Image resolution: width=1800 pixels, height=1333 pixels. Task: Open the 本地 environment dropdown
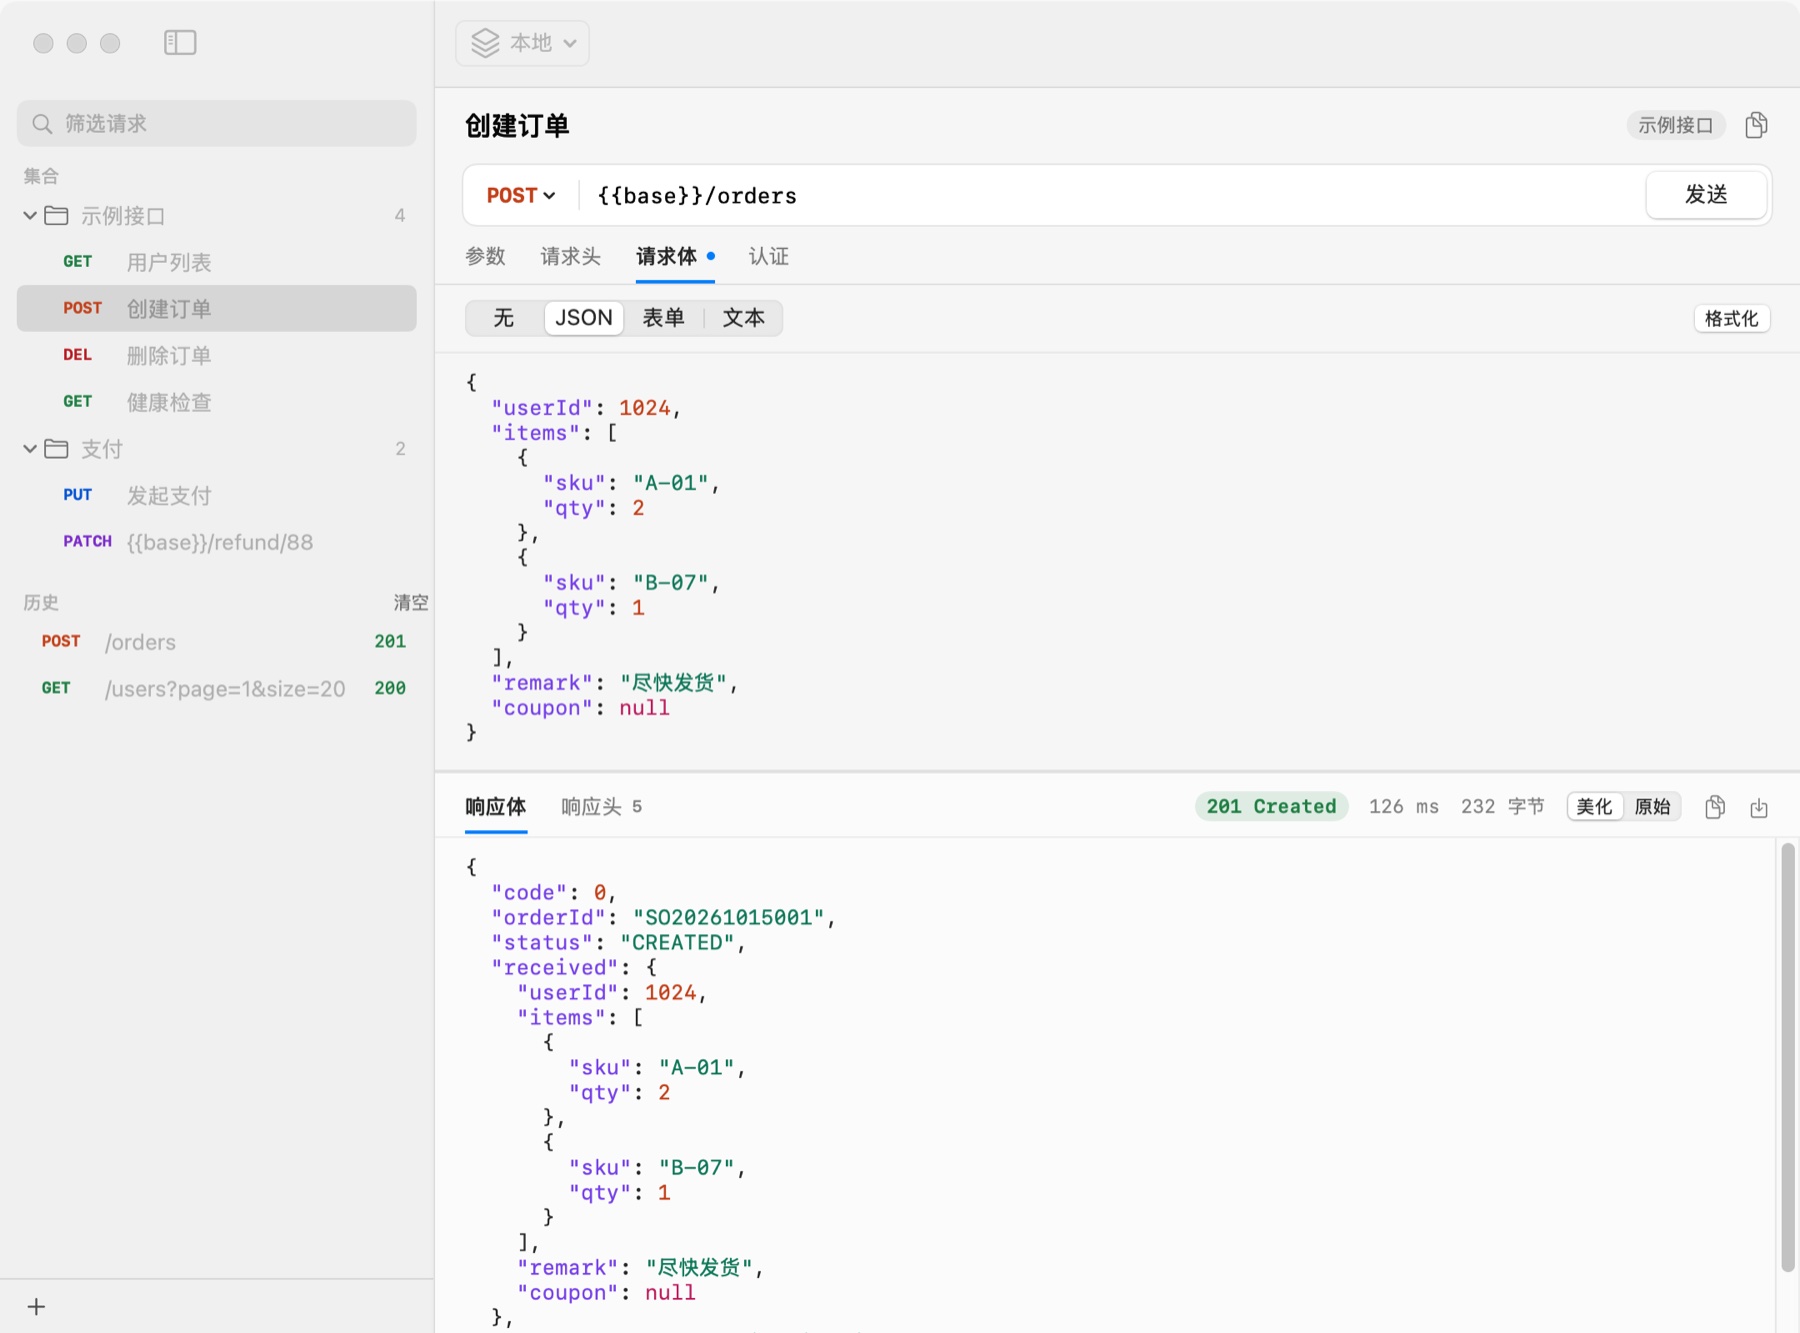point(522,43)
